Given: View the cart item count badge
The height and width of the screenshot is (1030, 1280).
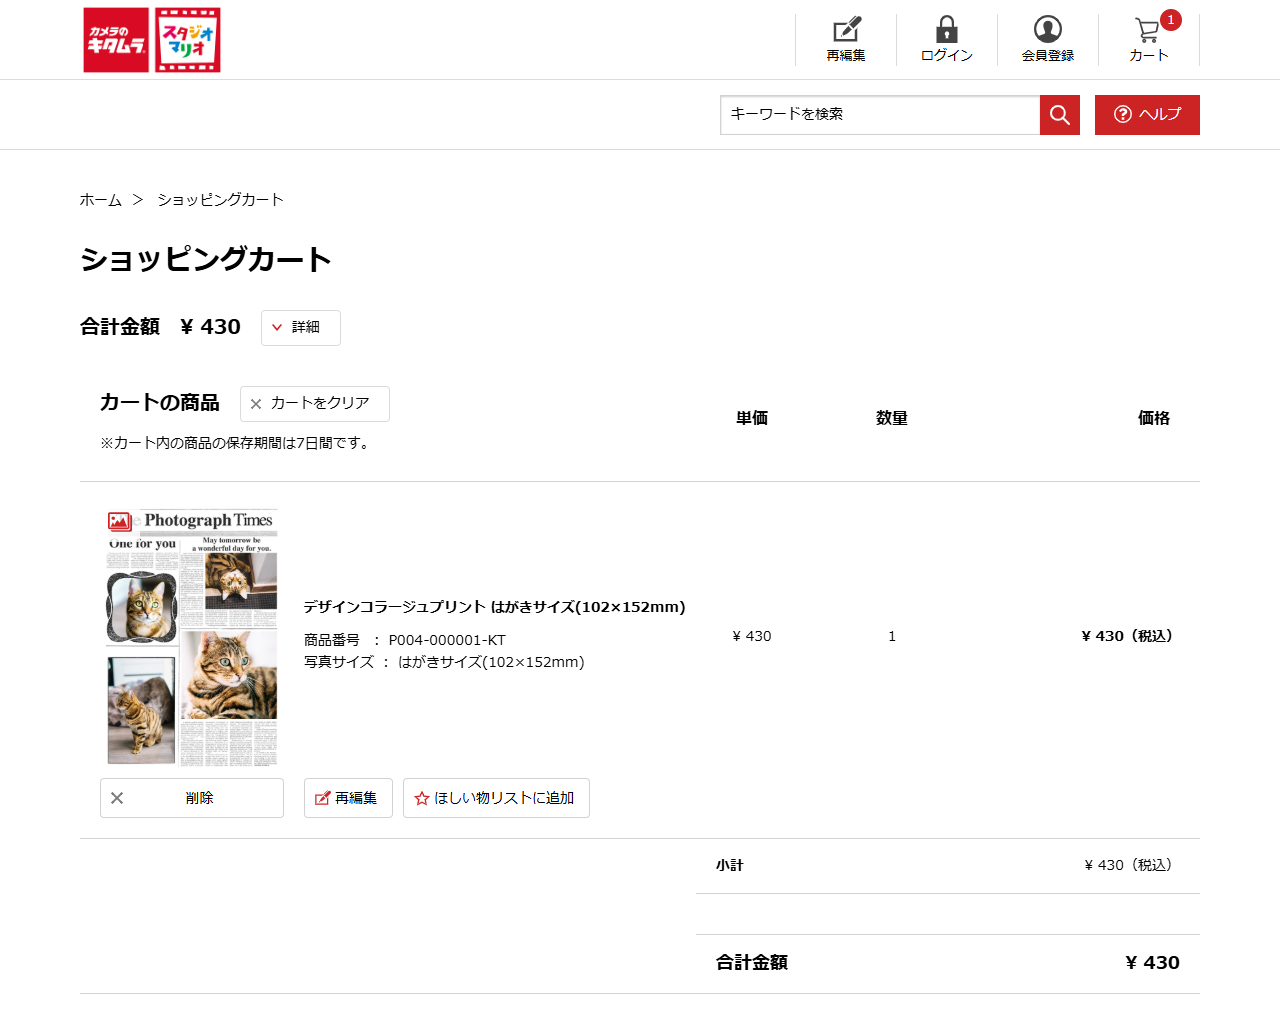Looking at the screenshot, I should pyautogui.click(x=1171, y=18).
